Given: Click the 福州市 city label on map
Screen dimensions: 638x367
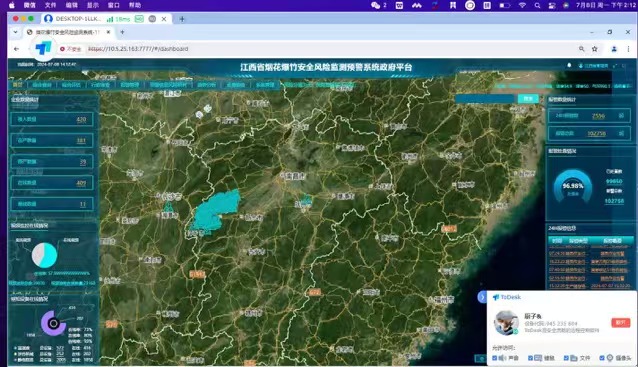Looking at the screenshot, I should click(x=444, y=300).
